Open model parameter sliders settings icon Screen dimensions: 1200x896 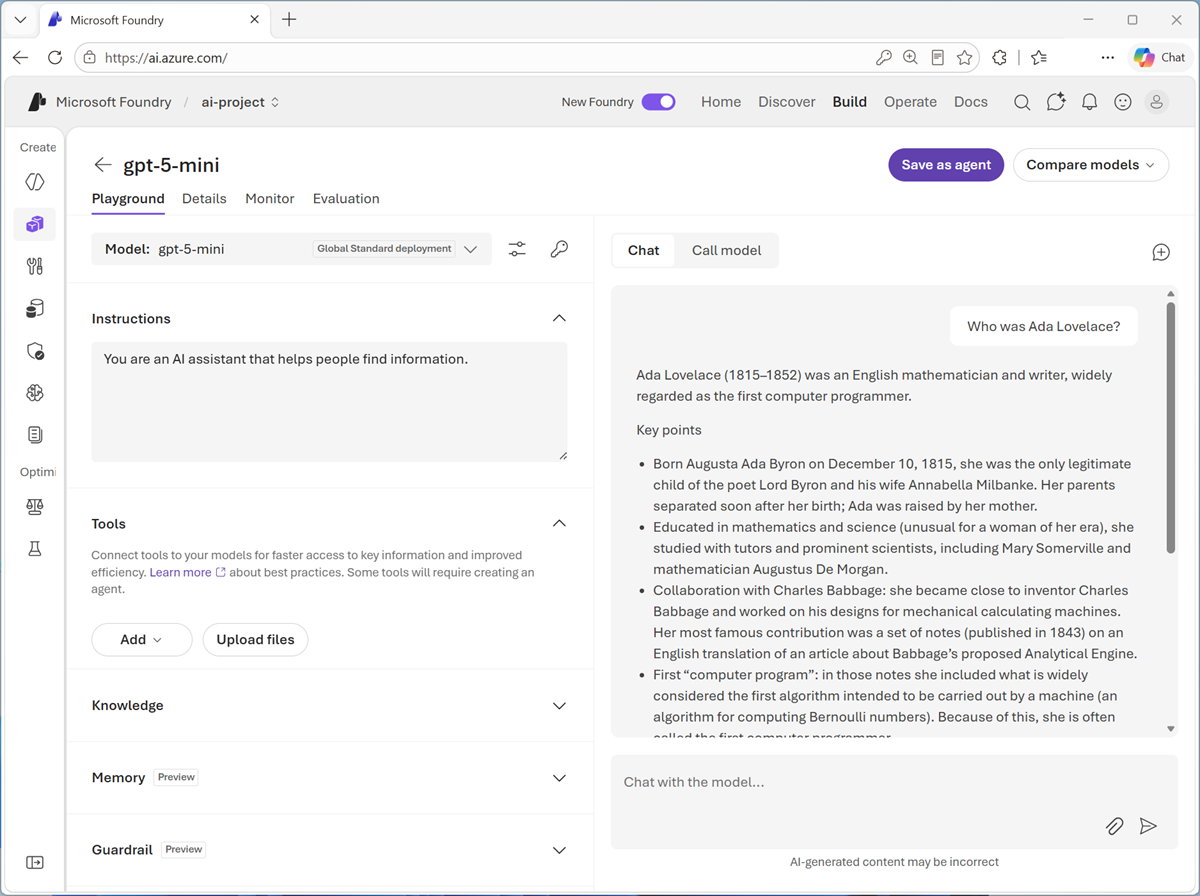click(517, 250)
